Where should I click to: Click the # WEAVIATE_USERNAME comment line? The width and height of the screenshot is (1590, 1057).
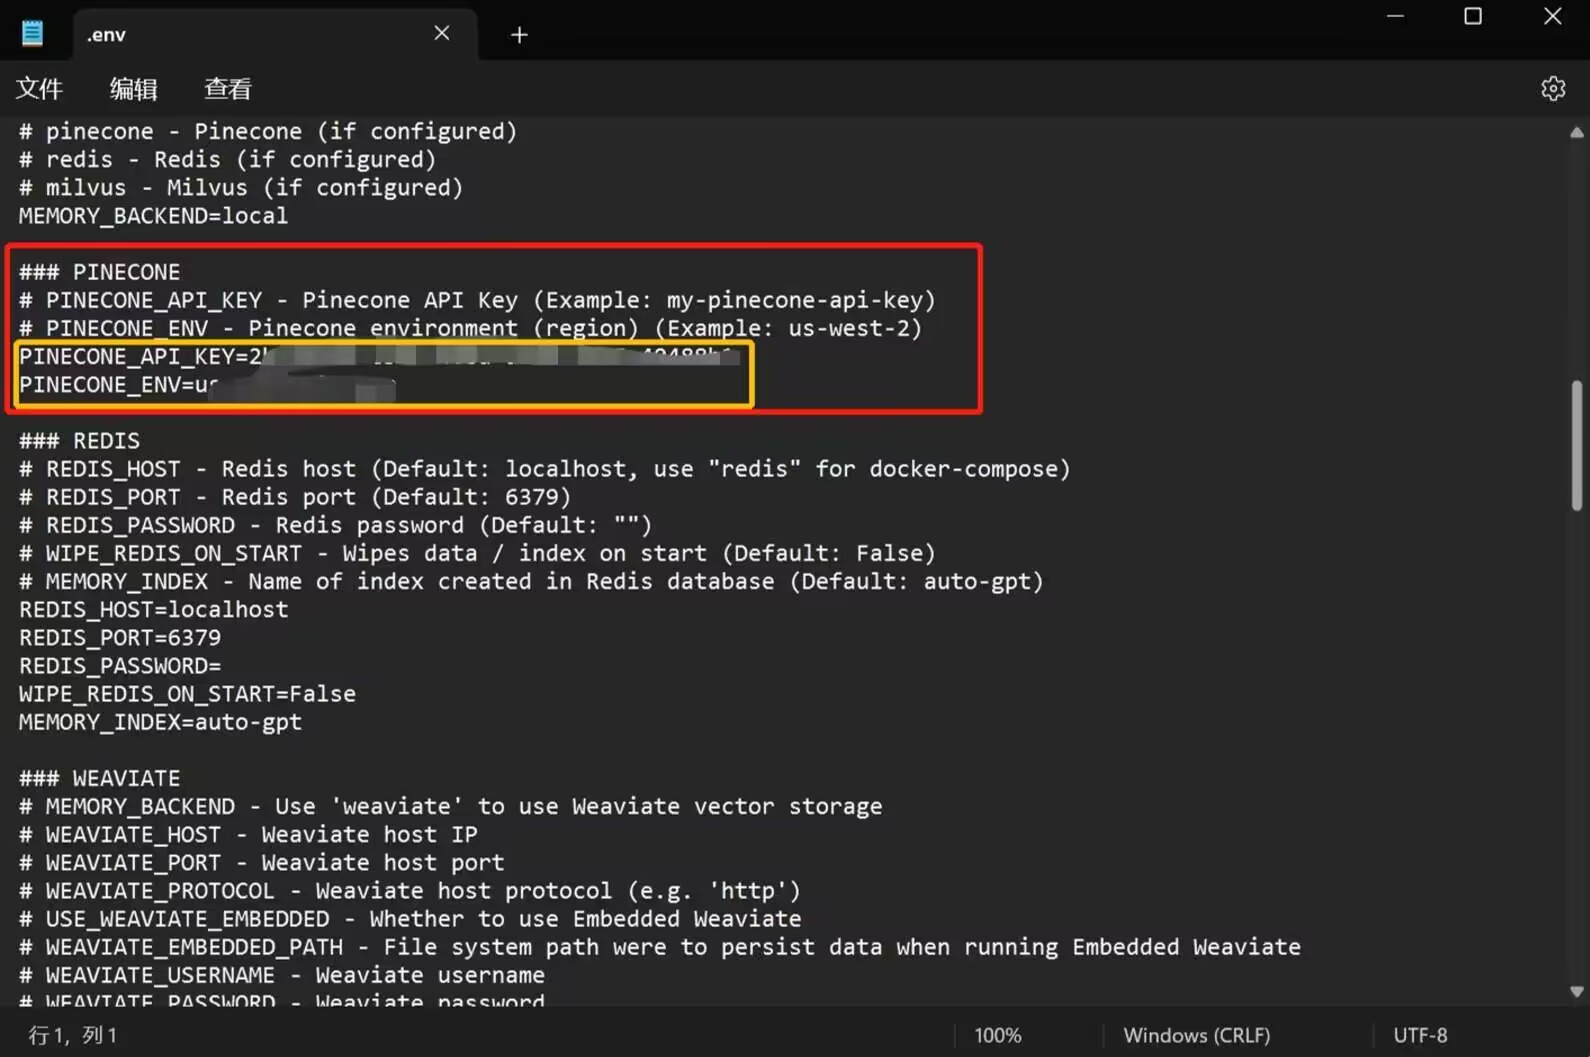(282, 975)
